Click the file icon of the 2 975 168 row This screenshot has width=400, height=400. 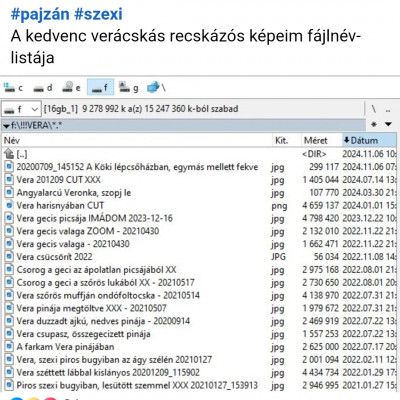(x=9, y=269)
